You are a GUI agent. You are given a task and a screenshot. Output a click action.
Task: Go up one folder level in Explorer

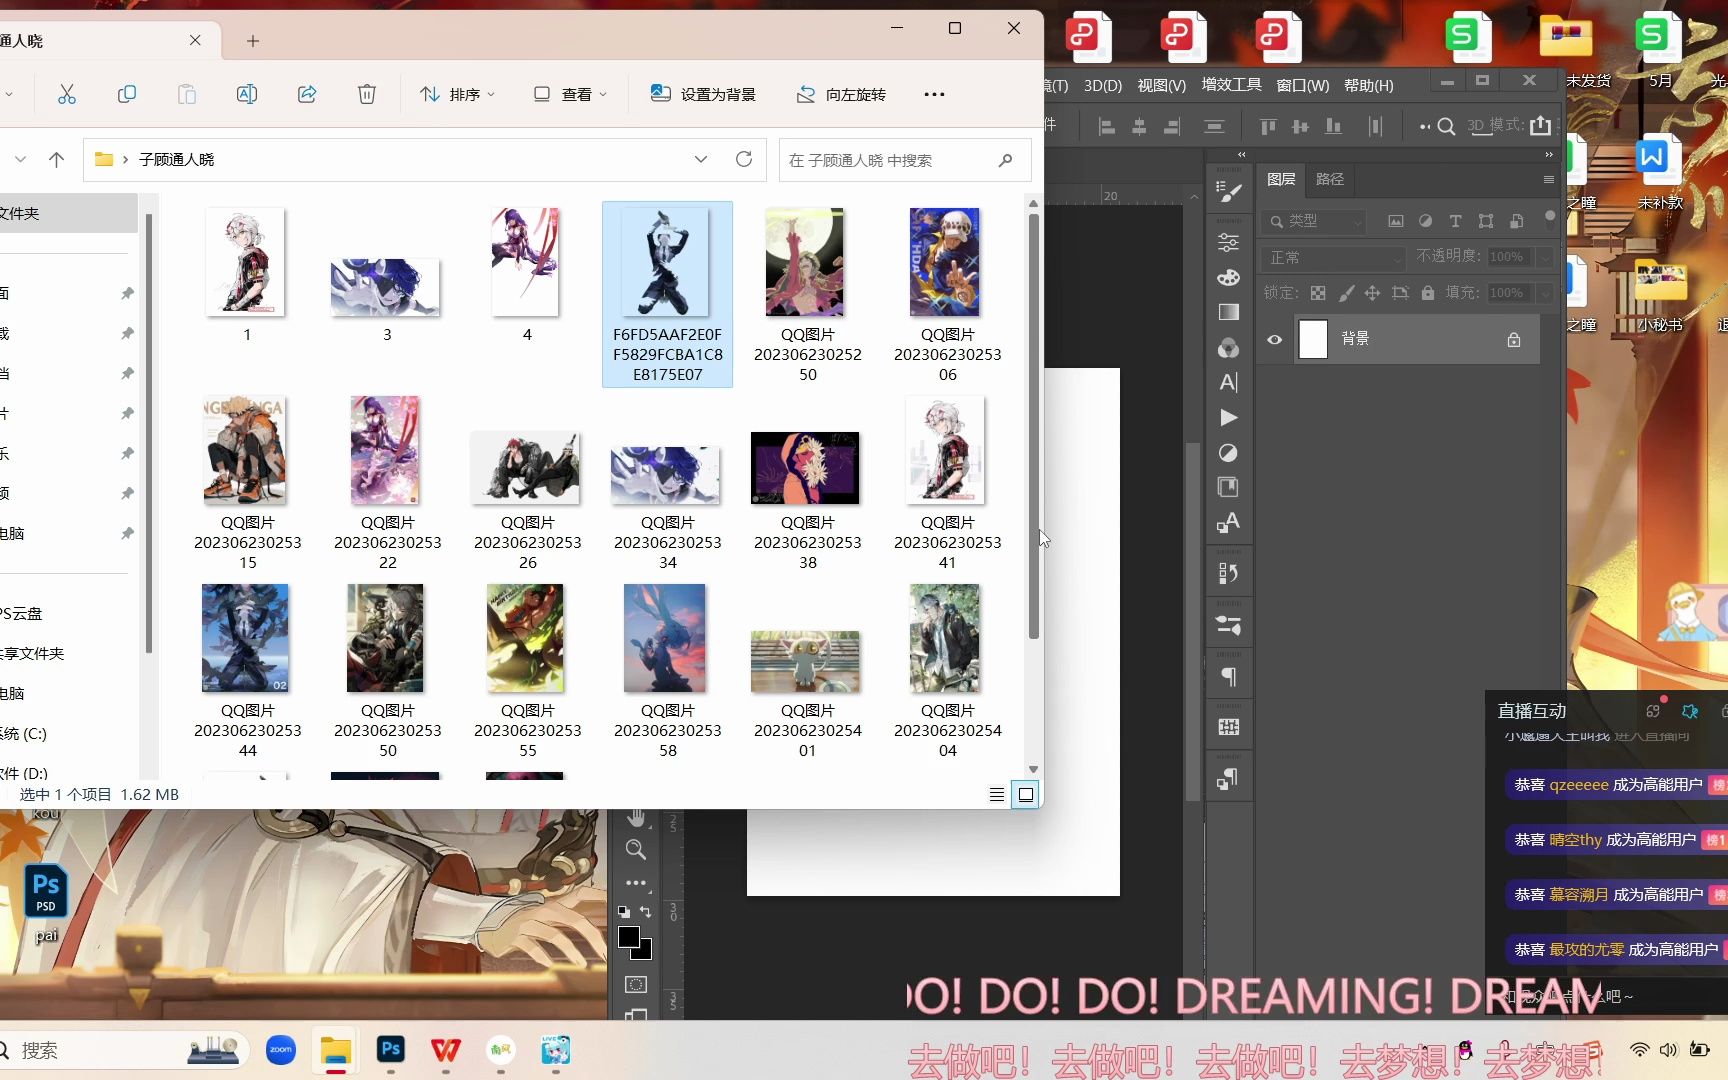(57, 159)
